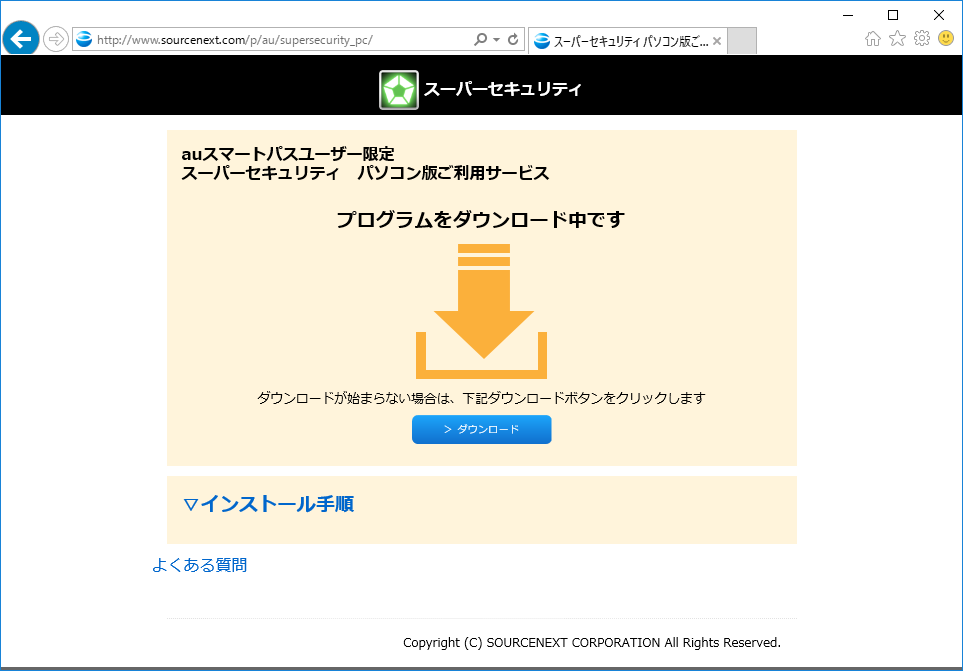The width and height of the screenshot is (963, 671).
Task: Minimize the browser window
Action: [x=848, y=15]
